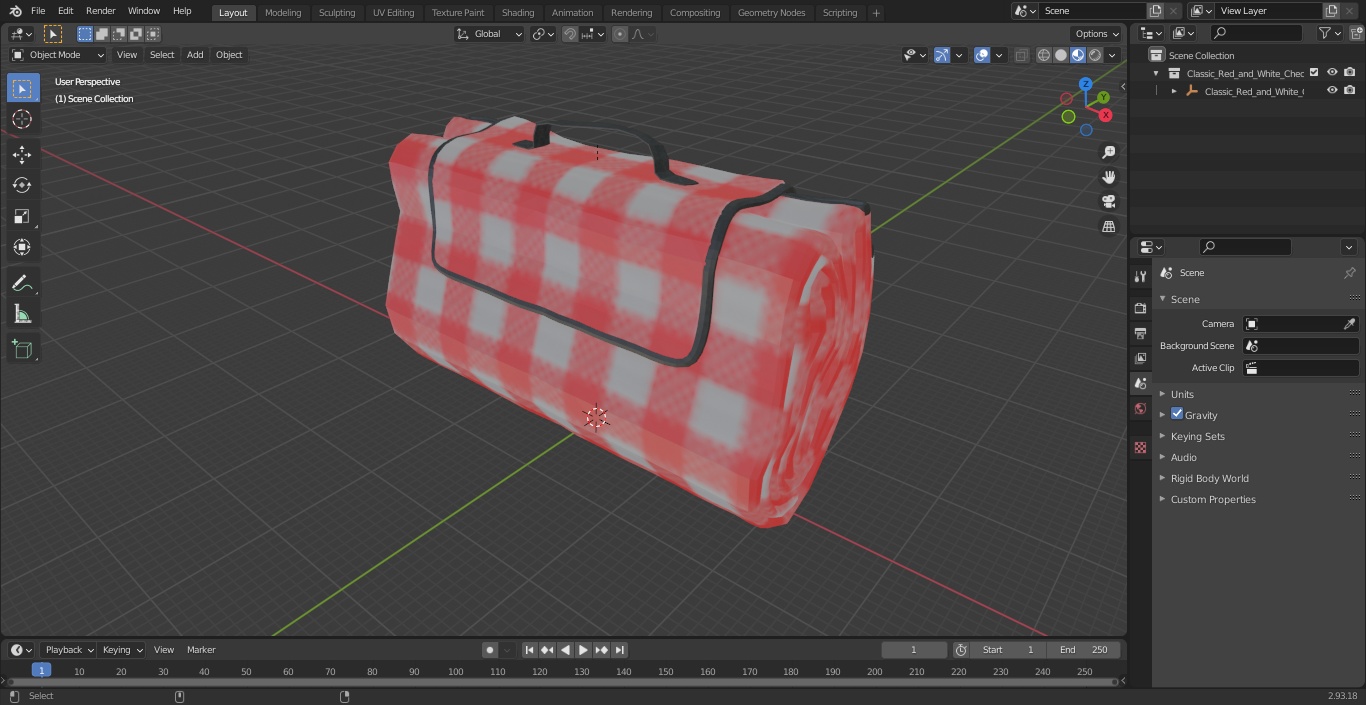Select the Annotate tool
The height and width of the screenshot is (705, 1366).
click(x=22, y=284)
